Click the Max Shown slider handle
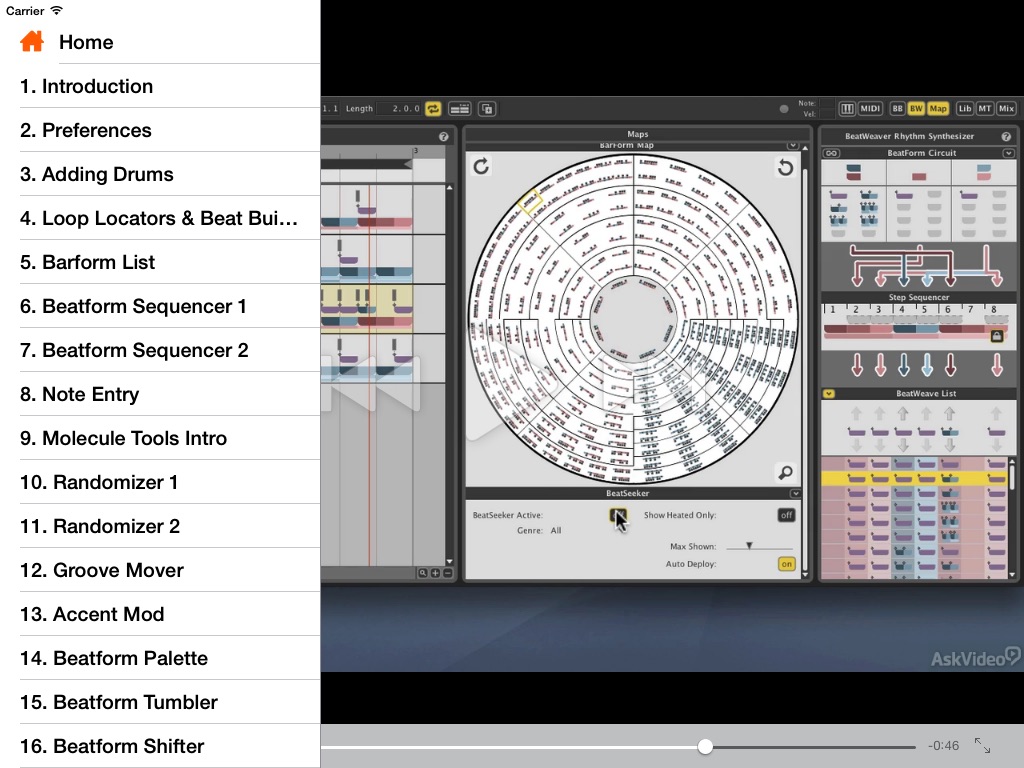 (749, 546)
